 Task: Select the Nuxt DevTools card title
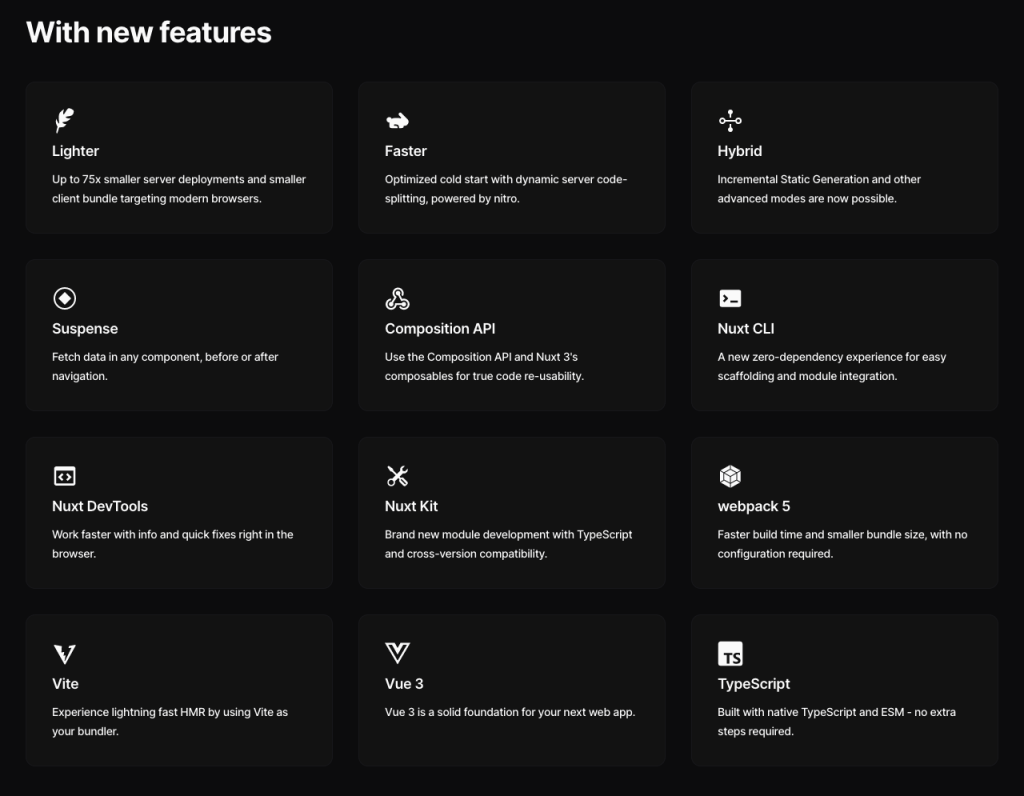pos(100,506)
